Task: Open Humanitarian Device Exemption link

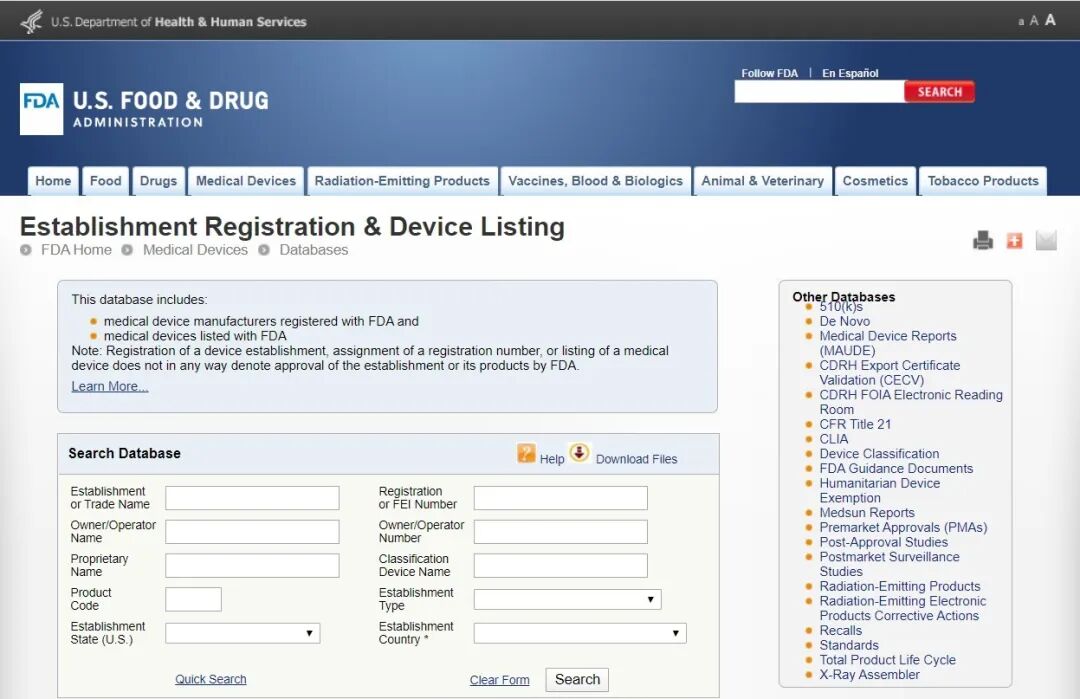Action: click(x=880, y=490)
